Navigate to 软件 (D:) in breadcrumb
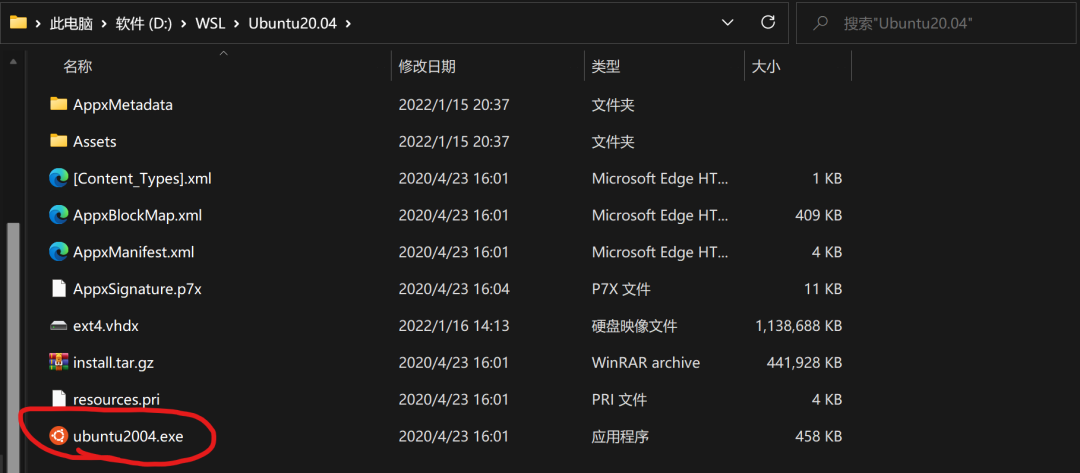Viewport: 1080px width, 473px height. pos(143,23)
